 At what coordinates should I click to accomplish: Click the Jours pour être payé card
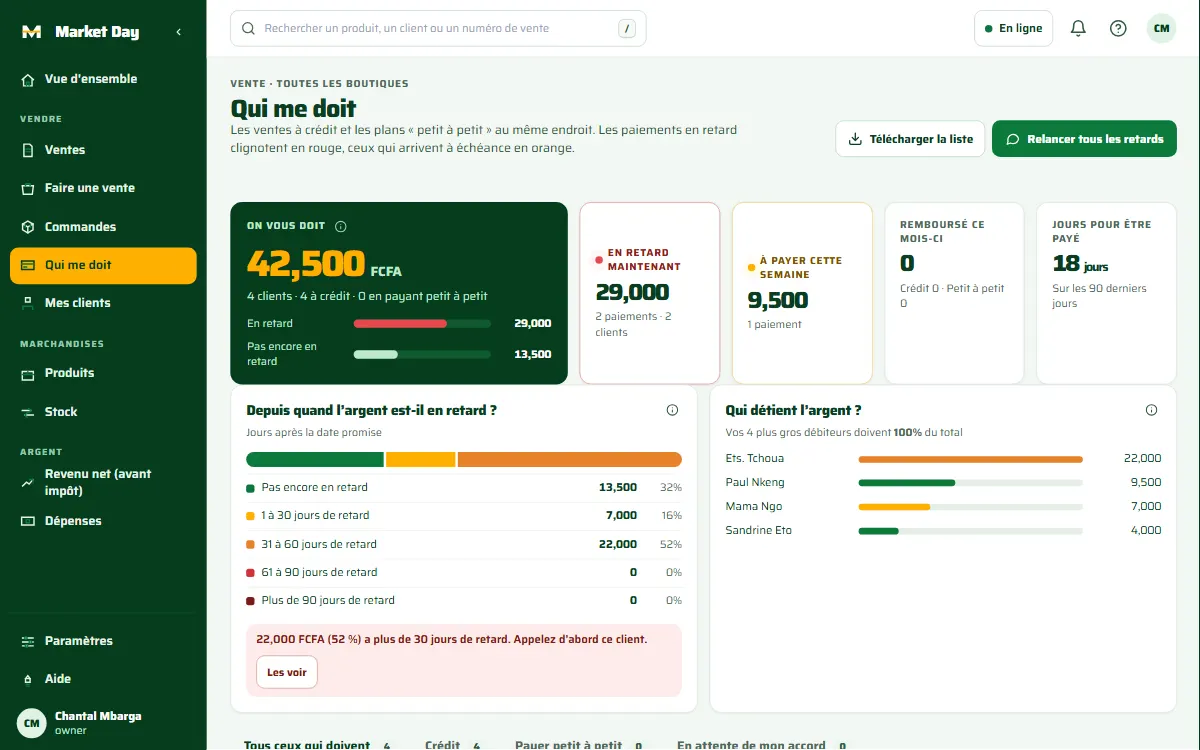coord(1106,293)
